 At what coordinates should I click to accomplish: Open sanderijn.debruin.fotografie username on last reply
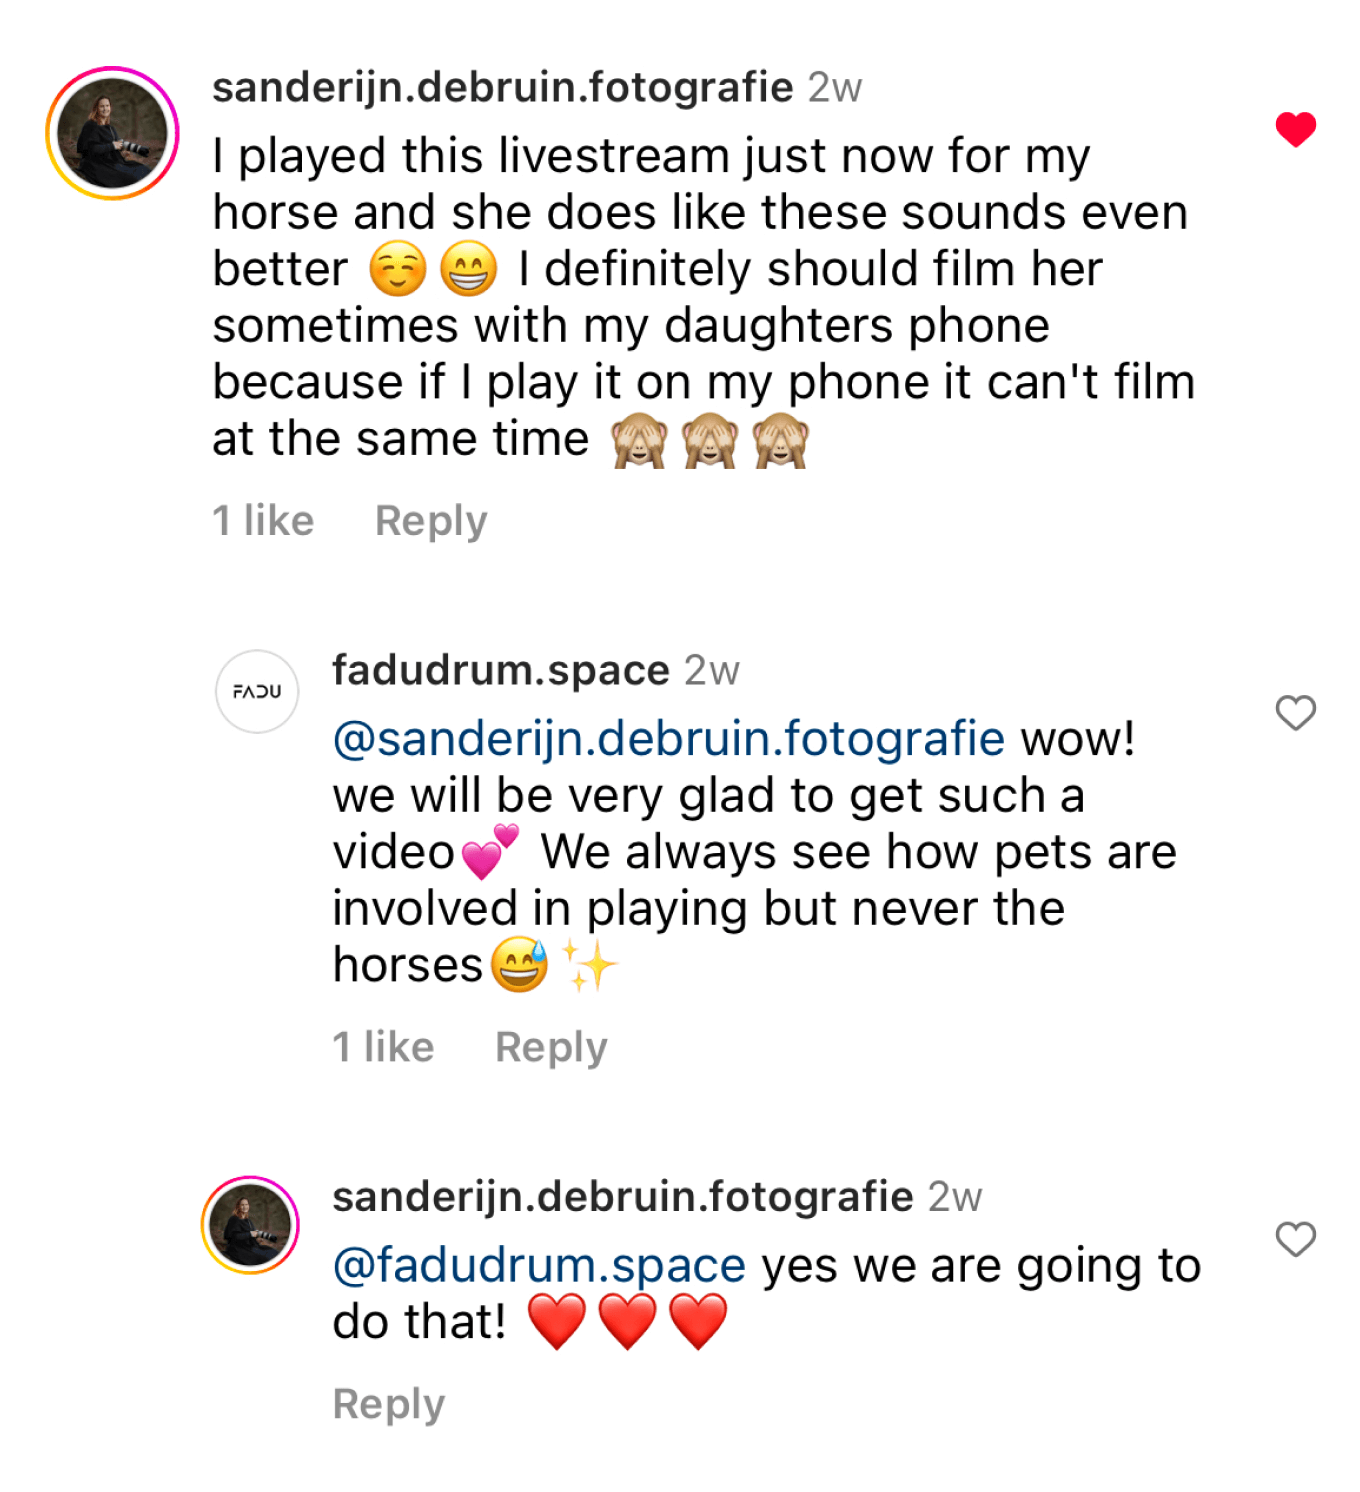(622, 1196)
